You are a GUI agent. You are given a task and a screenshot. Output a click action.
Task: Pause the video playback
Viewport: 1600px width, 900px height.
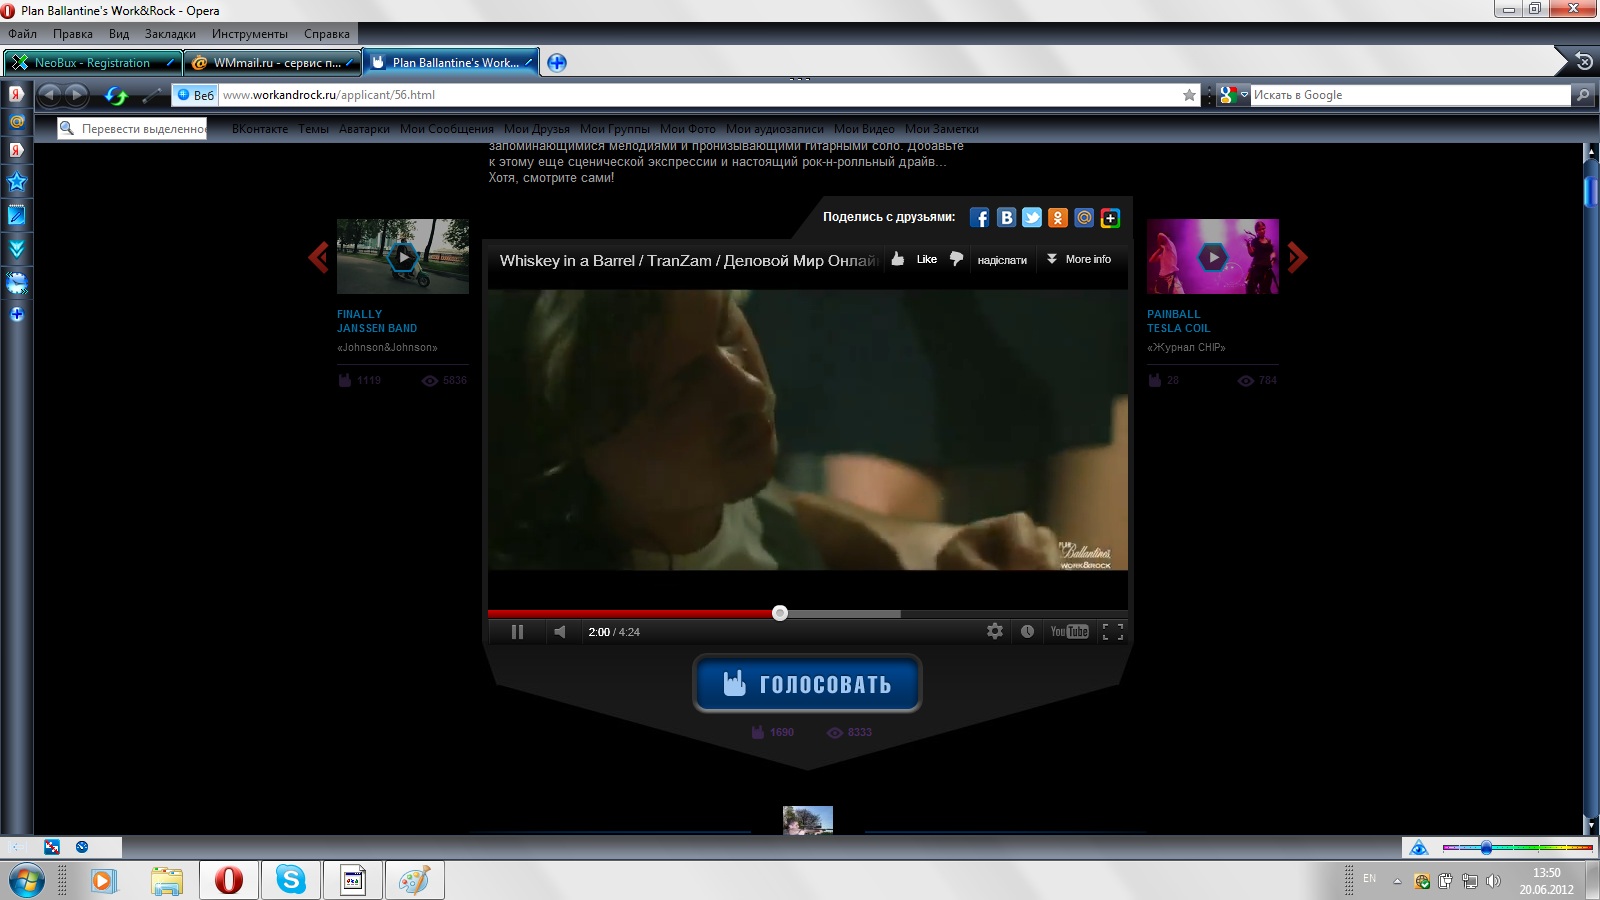point(517,632)
